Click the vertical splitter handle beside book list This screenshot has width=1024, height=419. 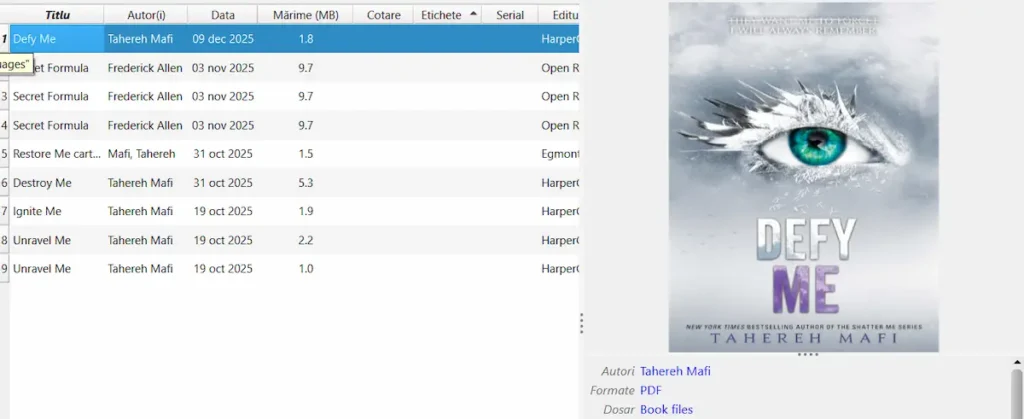point(581,323)
